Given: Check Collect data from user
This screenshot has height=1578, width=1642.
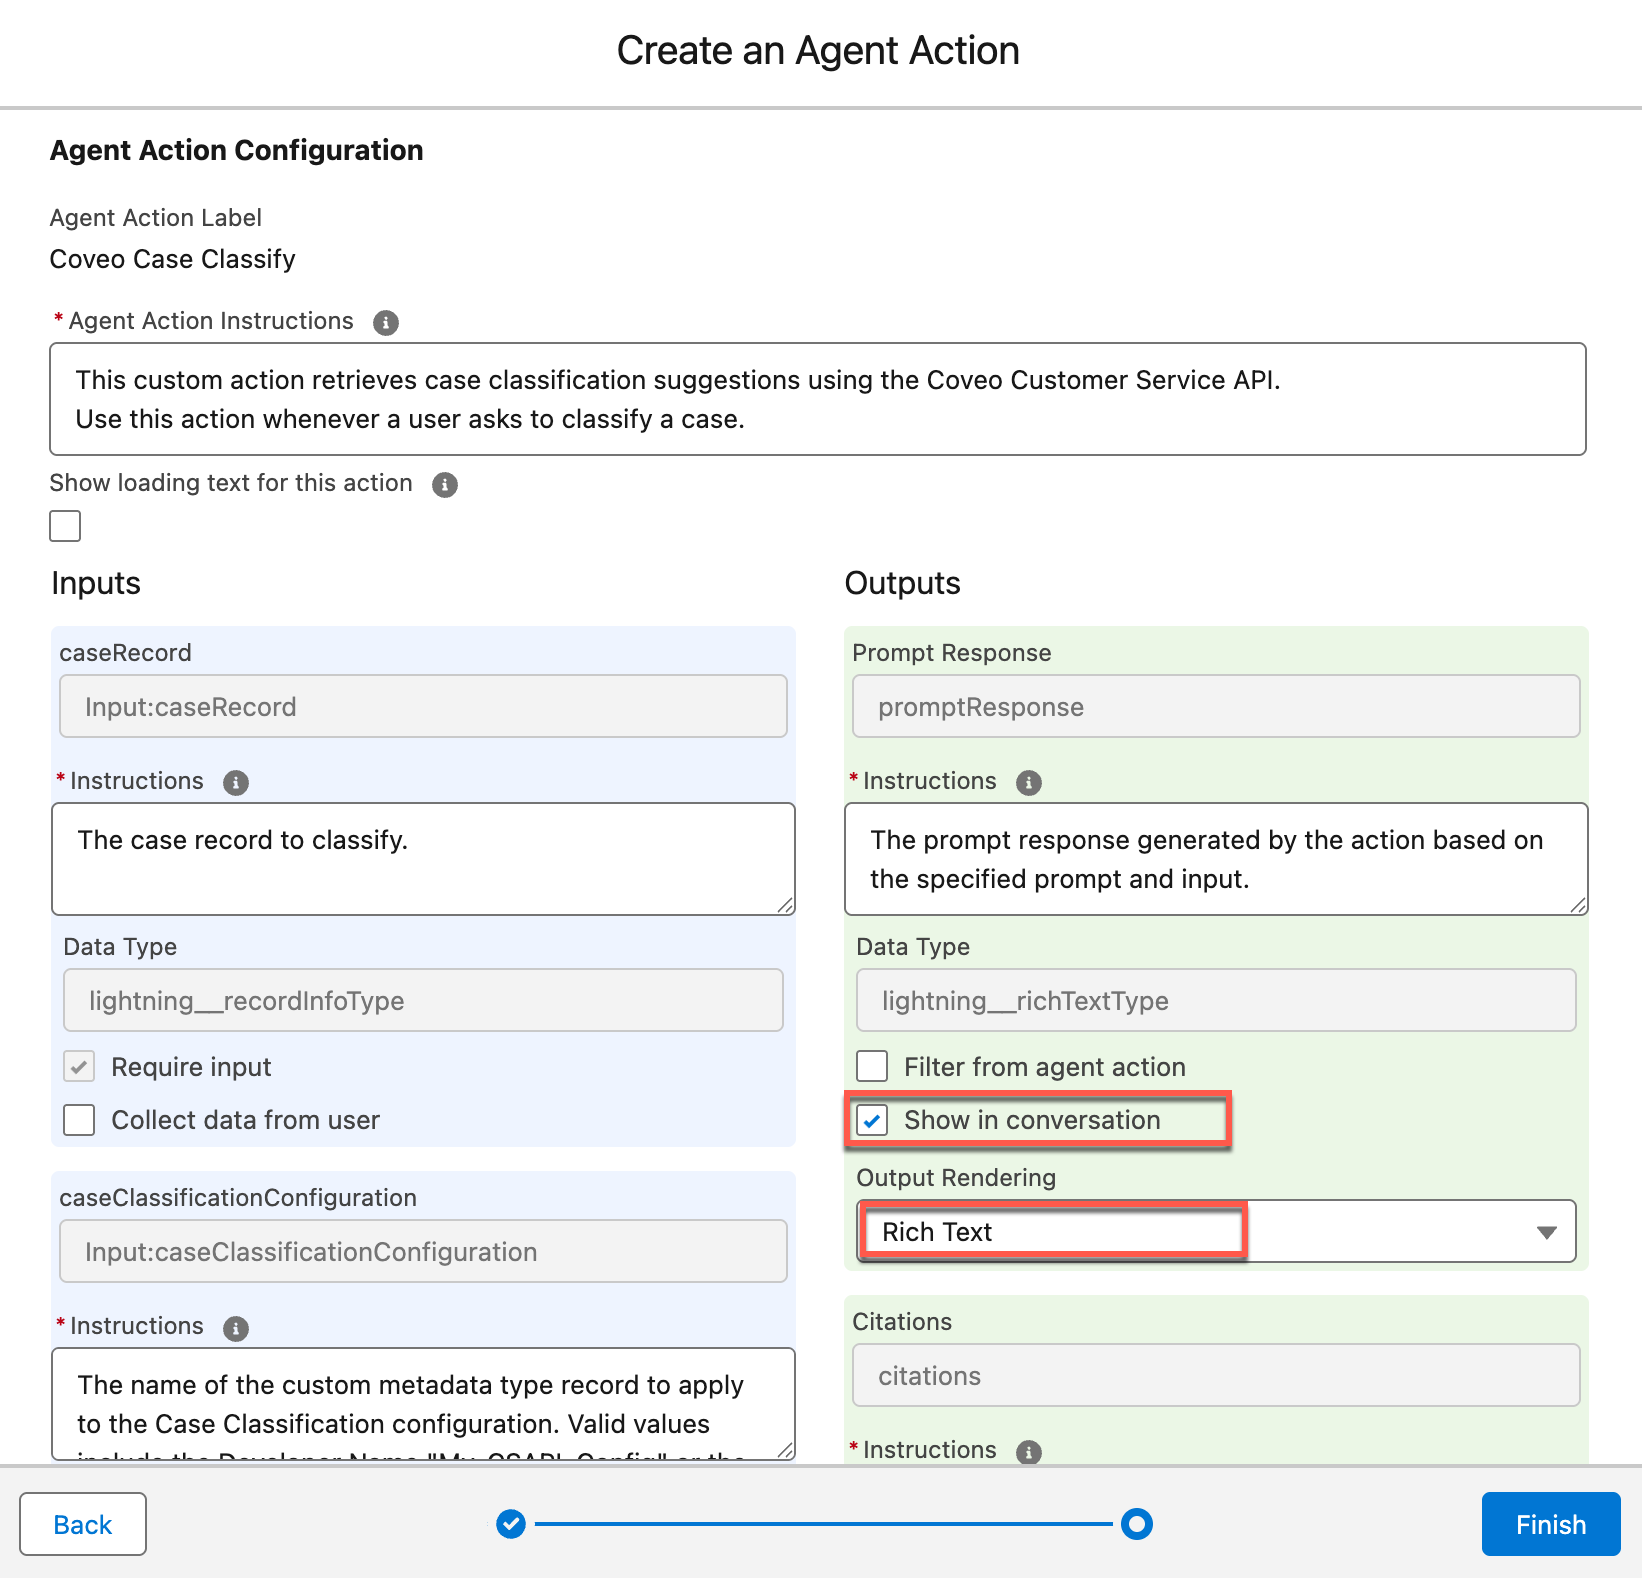Looking at the screenshot, I should tap(79, 1120).
